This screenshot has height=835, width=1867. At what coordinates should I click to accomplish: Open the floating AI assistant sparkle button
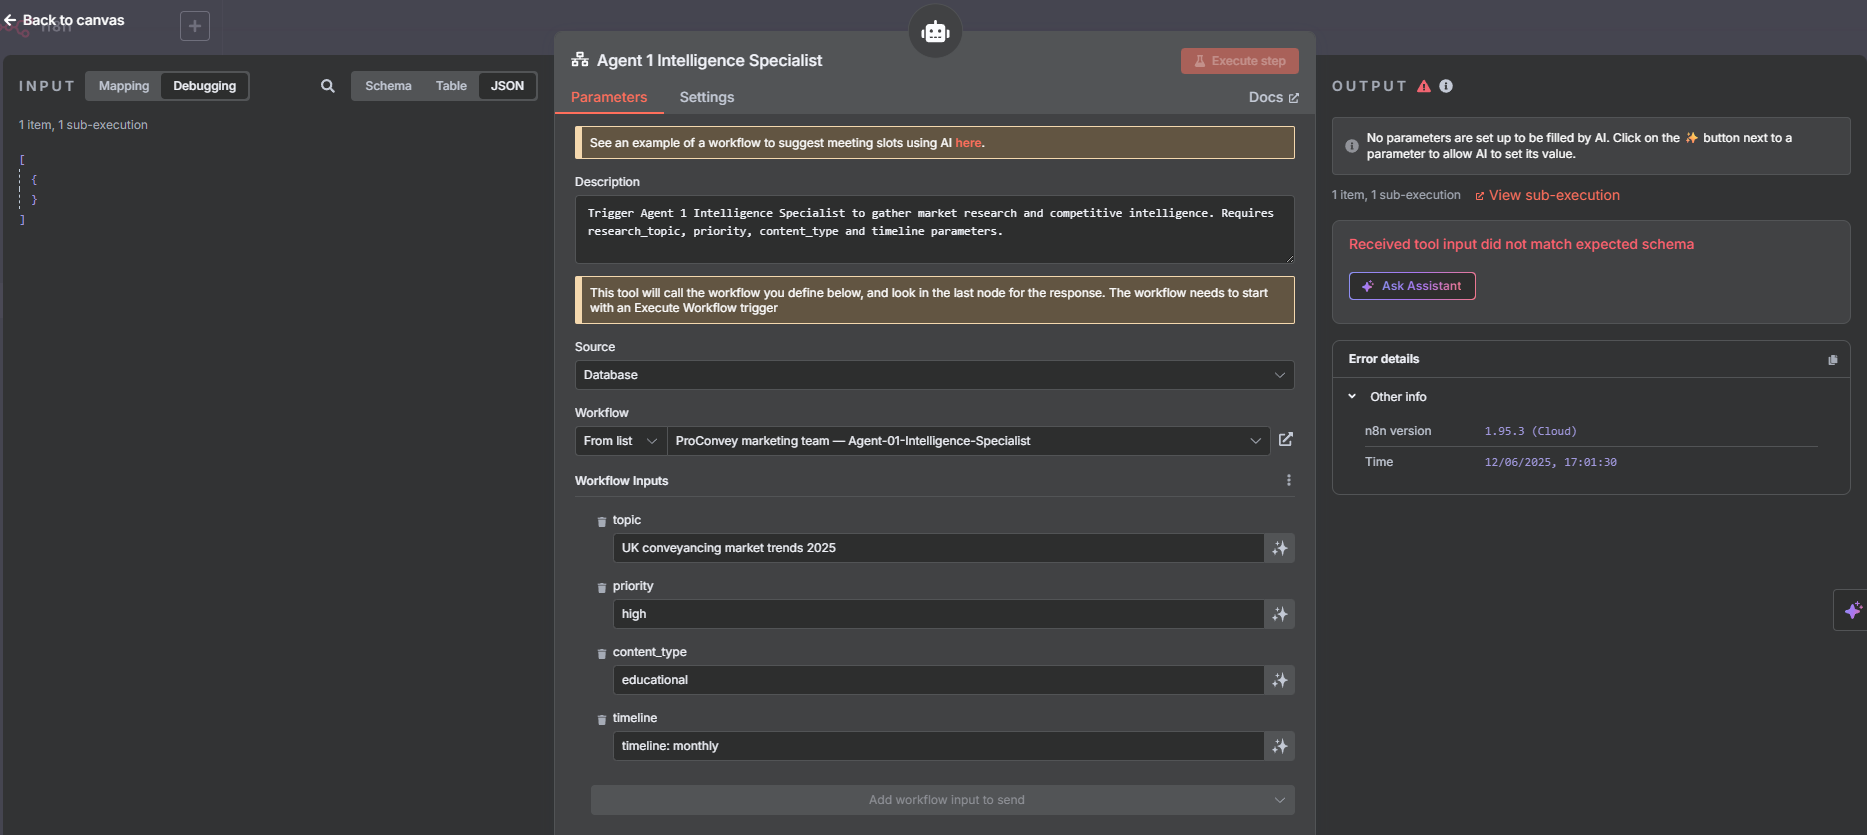[x=1852, y=610]
